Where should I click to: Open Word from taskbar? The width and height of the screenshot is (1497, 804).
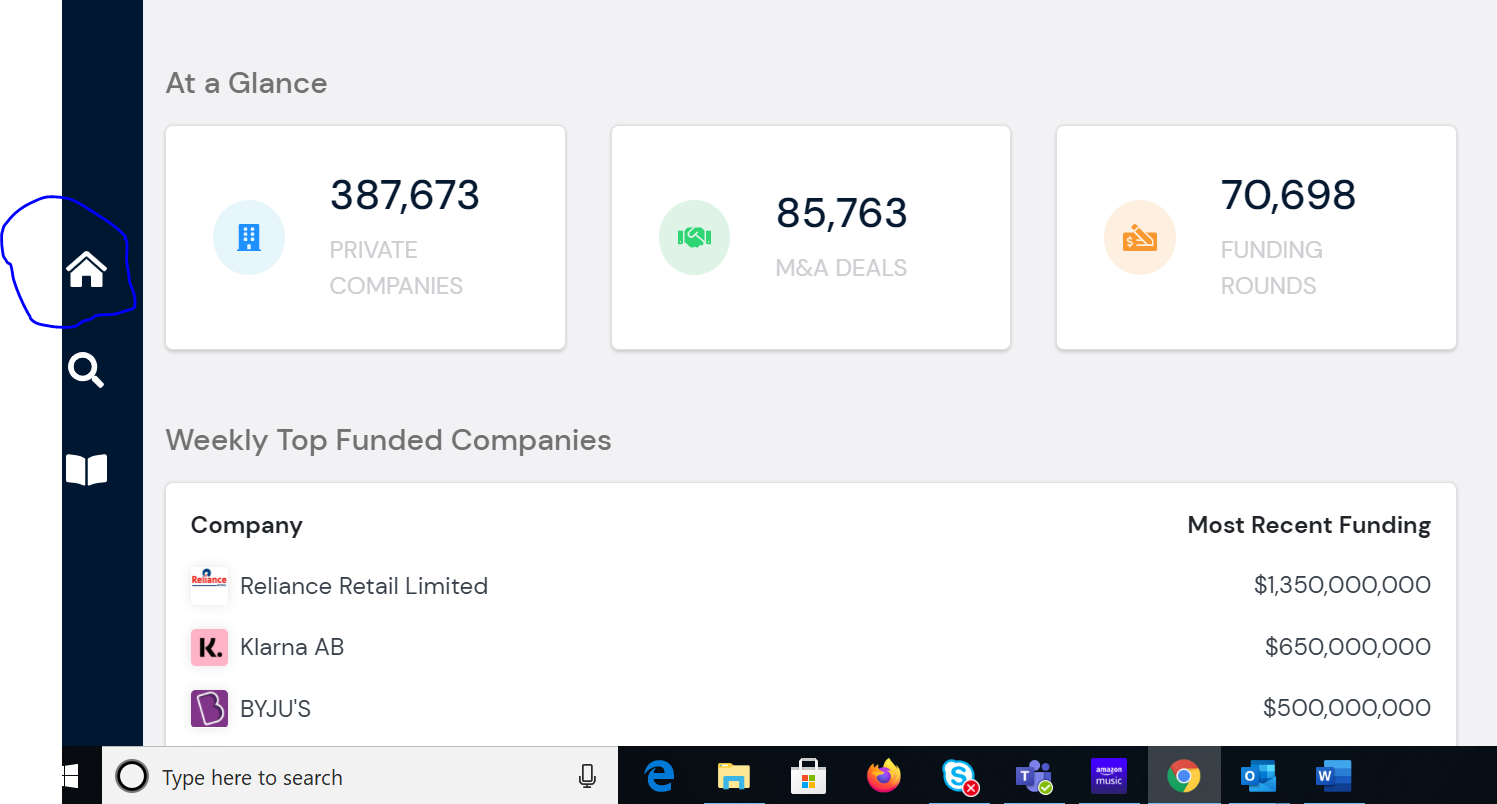(x=1333, y=776)
